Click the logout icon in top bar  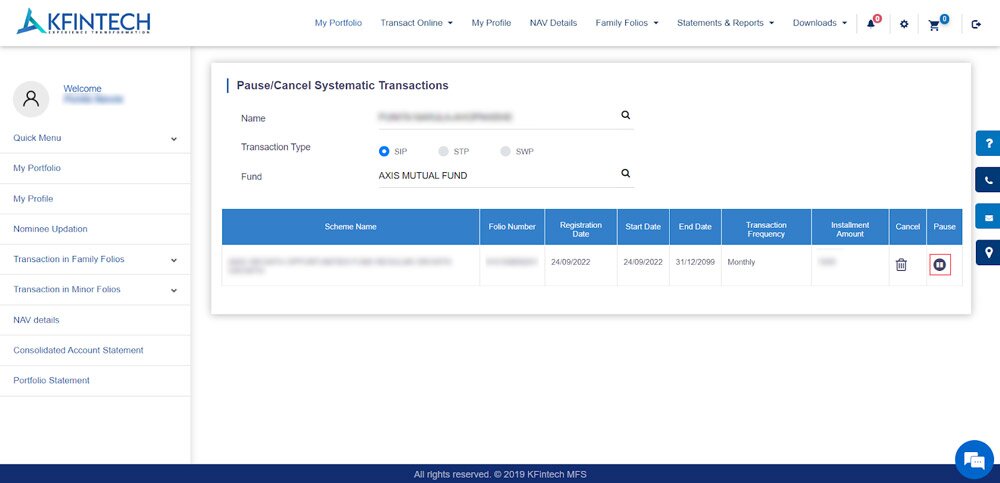[976, 23]
